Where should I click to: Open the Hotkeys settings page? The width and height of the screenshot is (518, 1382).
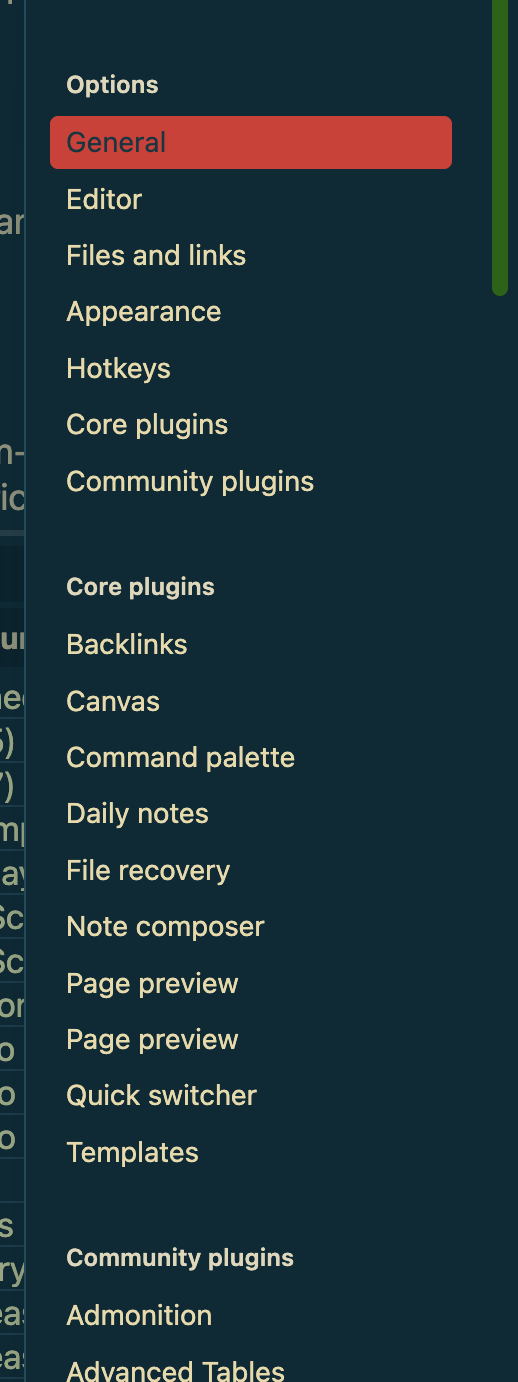click(x=251, y=368)
